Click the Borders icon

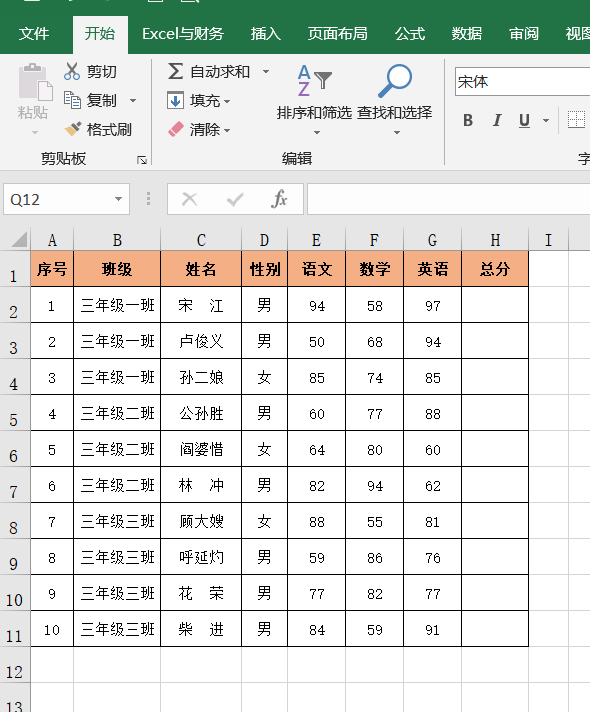click(576, 120)
